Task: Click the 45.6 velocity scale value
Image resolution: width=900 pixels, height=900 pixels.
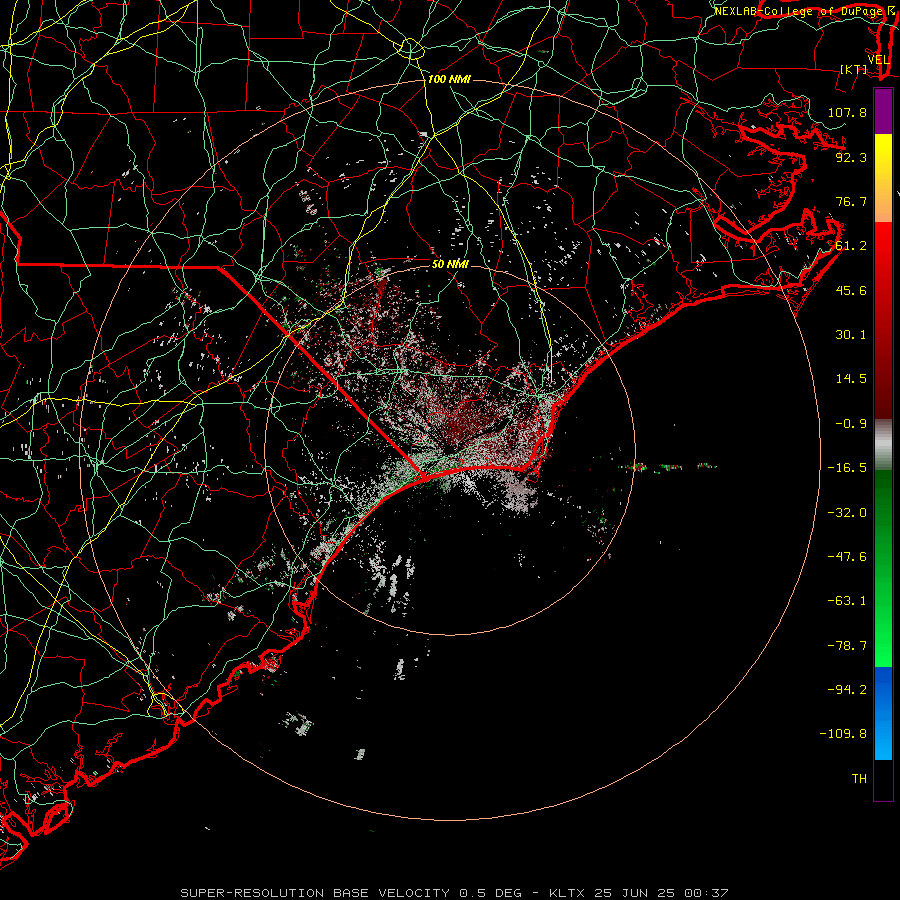Action: point(851,290)
